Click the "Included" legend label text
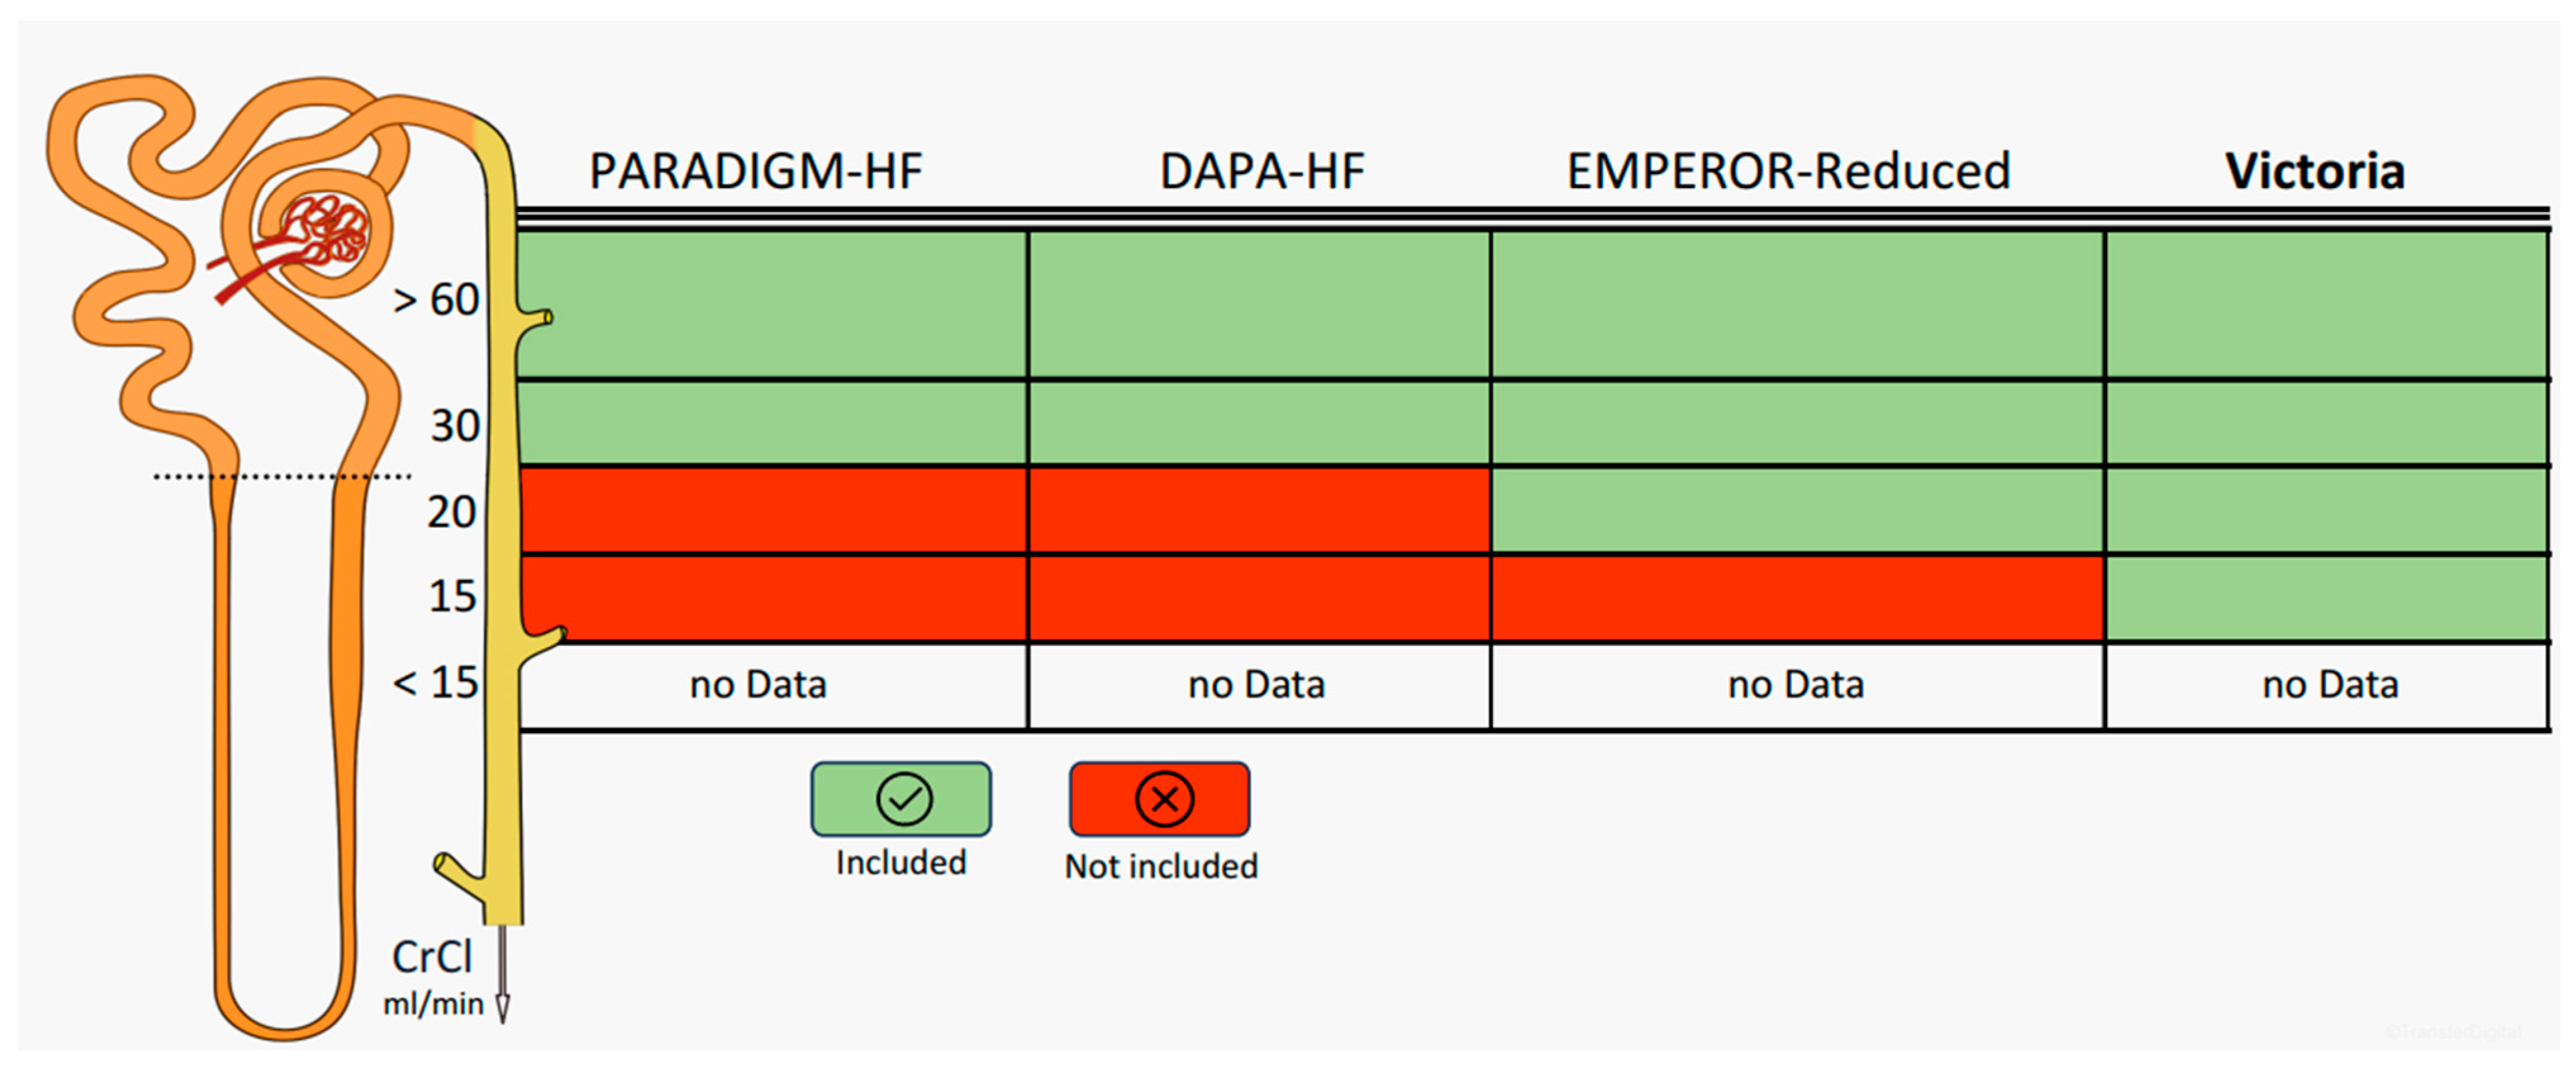This screenshot has height=1073, width=2576. (901, 862)
